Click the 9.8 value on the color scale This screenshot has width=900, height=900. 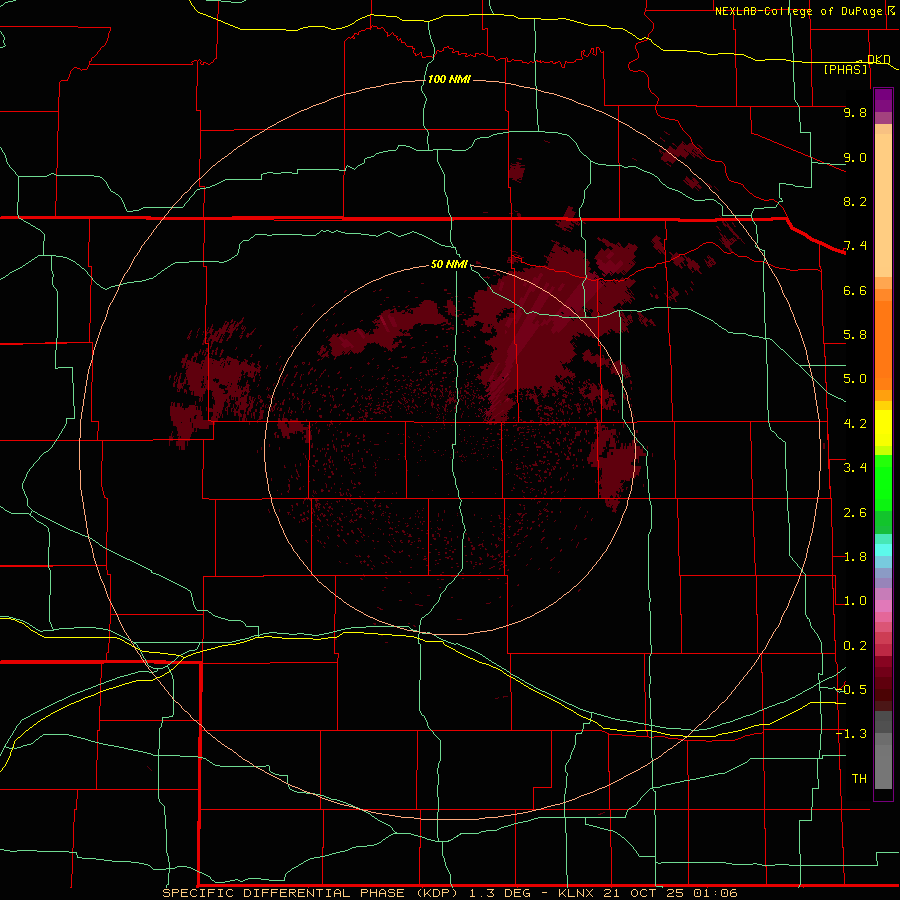point(855,112)
